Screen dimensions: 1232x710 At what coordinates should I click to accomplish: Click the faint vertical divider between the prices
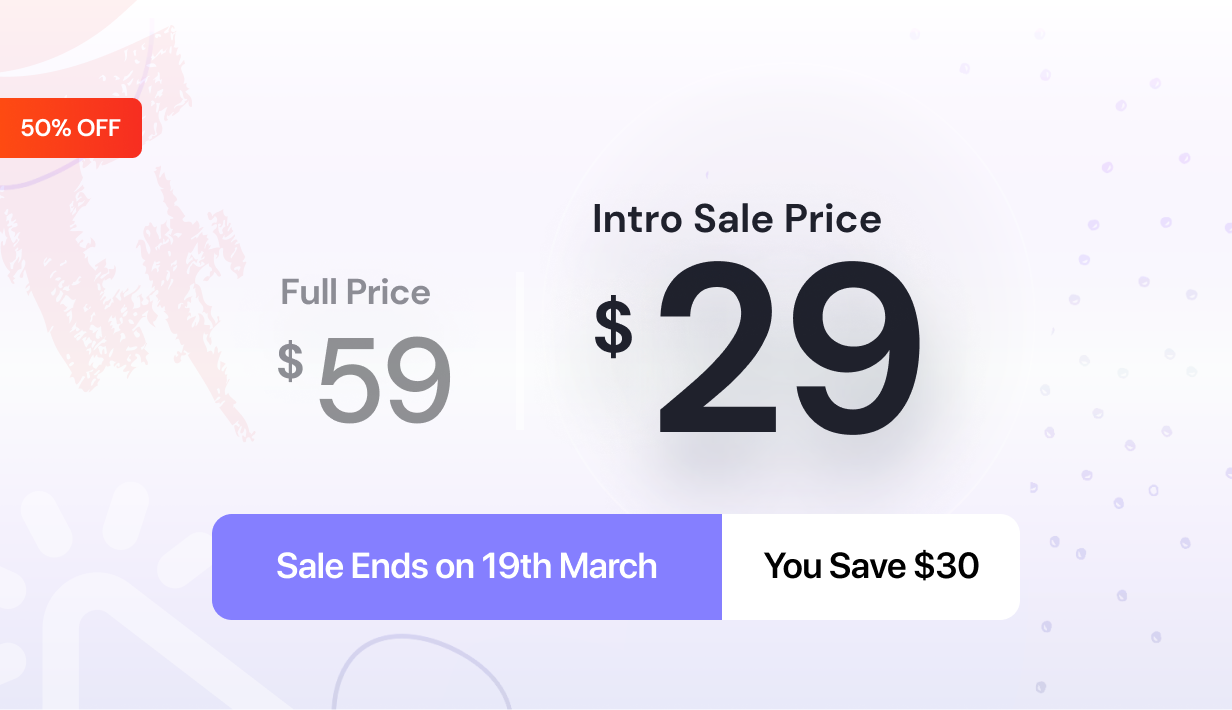click(520, 350)
